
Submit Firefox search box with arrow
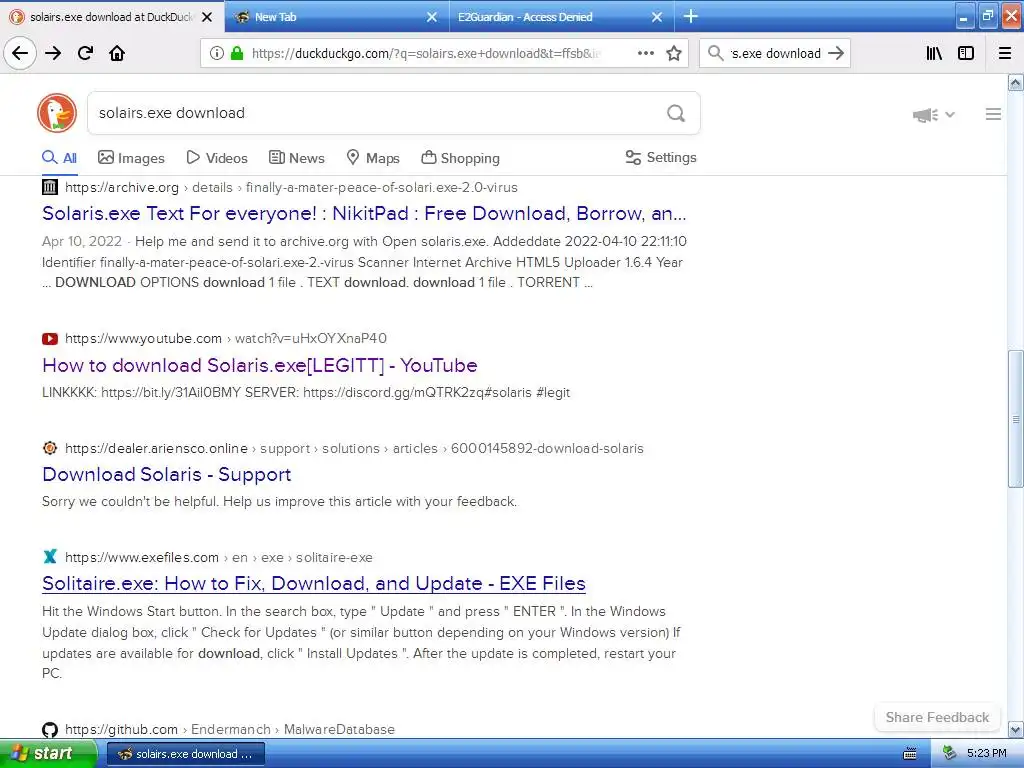[x=836, y=53]
